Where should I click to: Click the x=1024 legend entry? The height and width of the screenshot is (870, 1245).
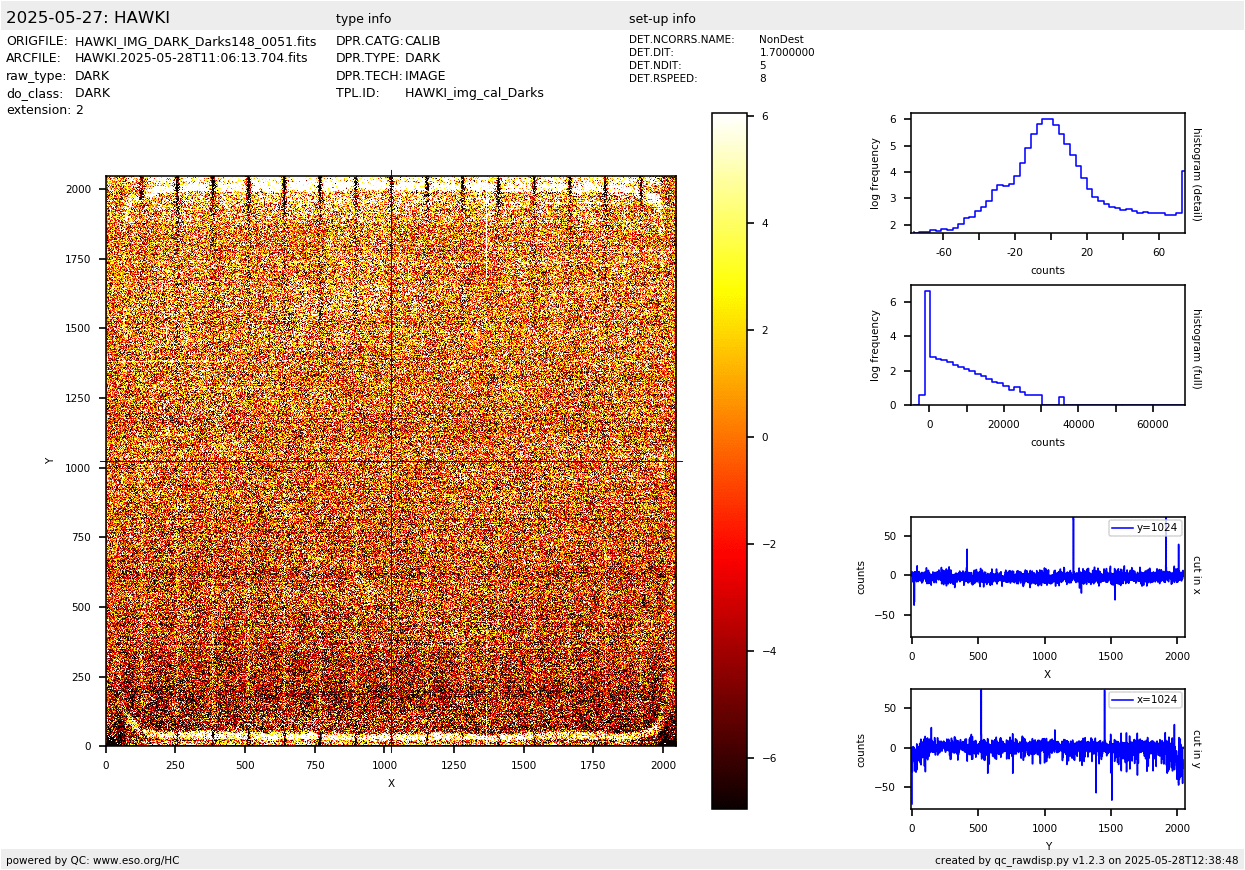tap(1145, 700)
